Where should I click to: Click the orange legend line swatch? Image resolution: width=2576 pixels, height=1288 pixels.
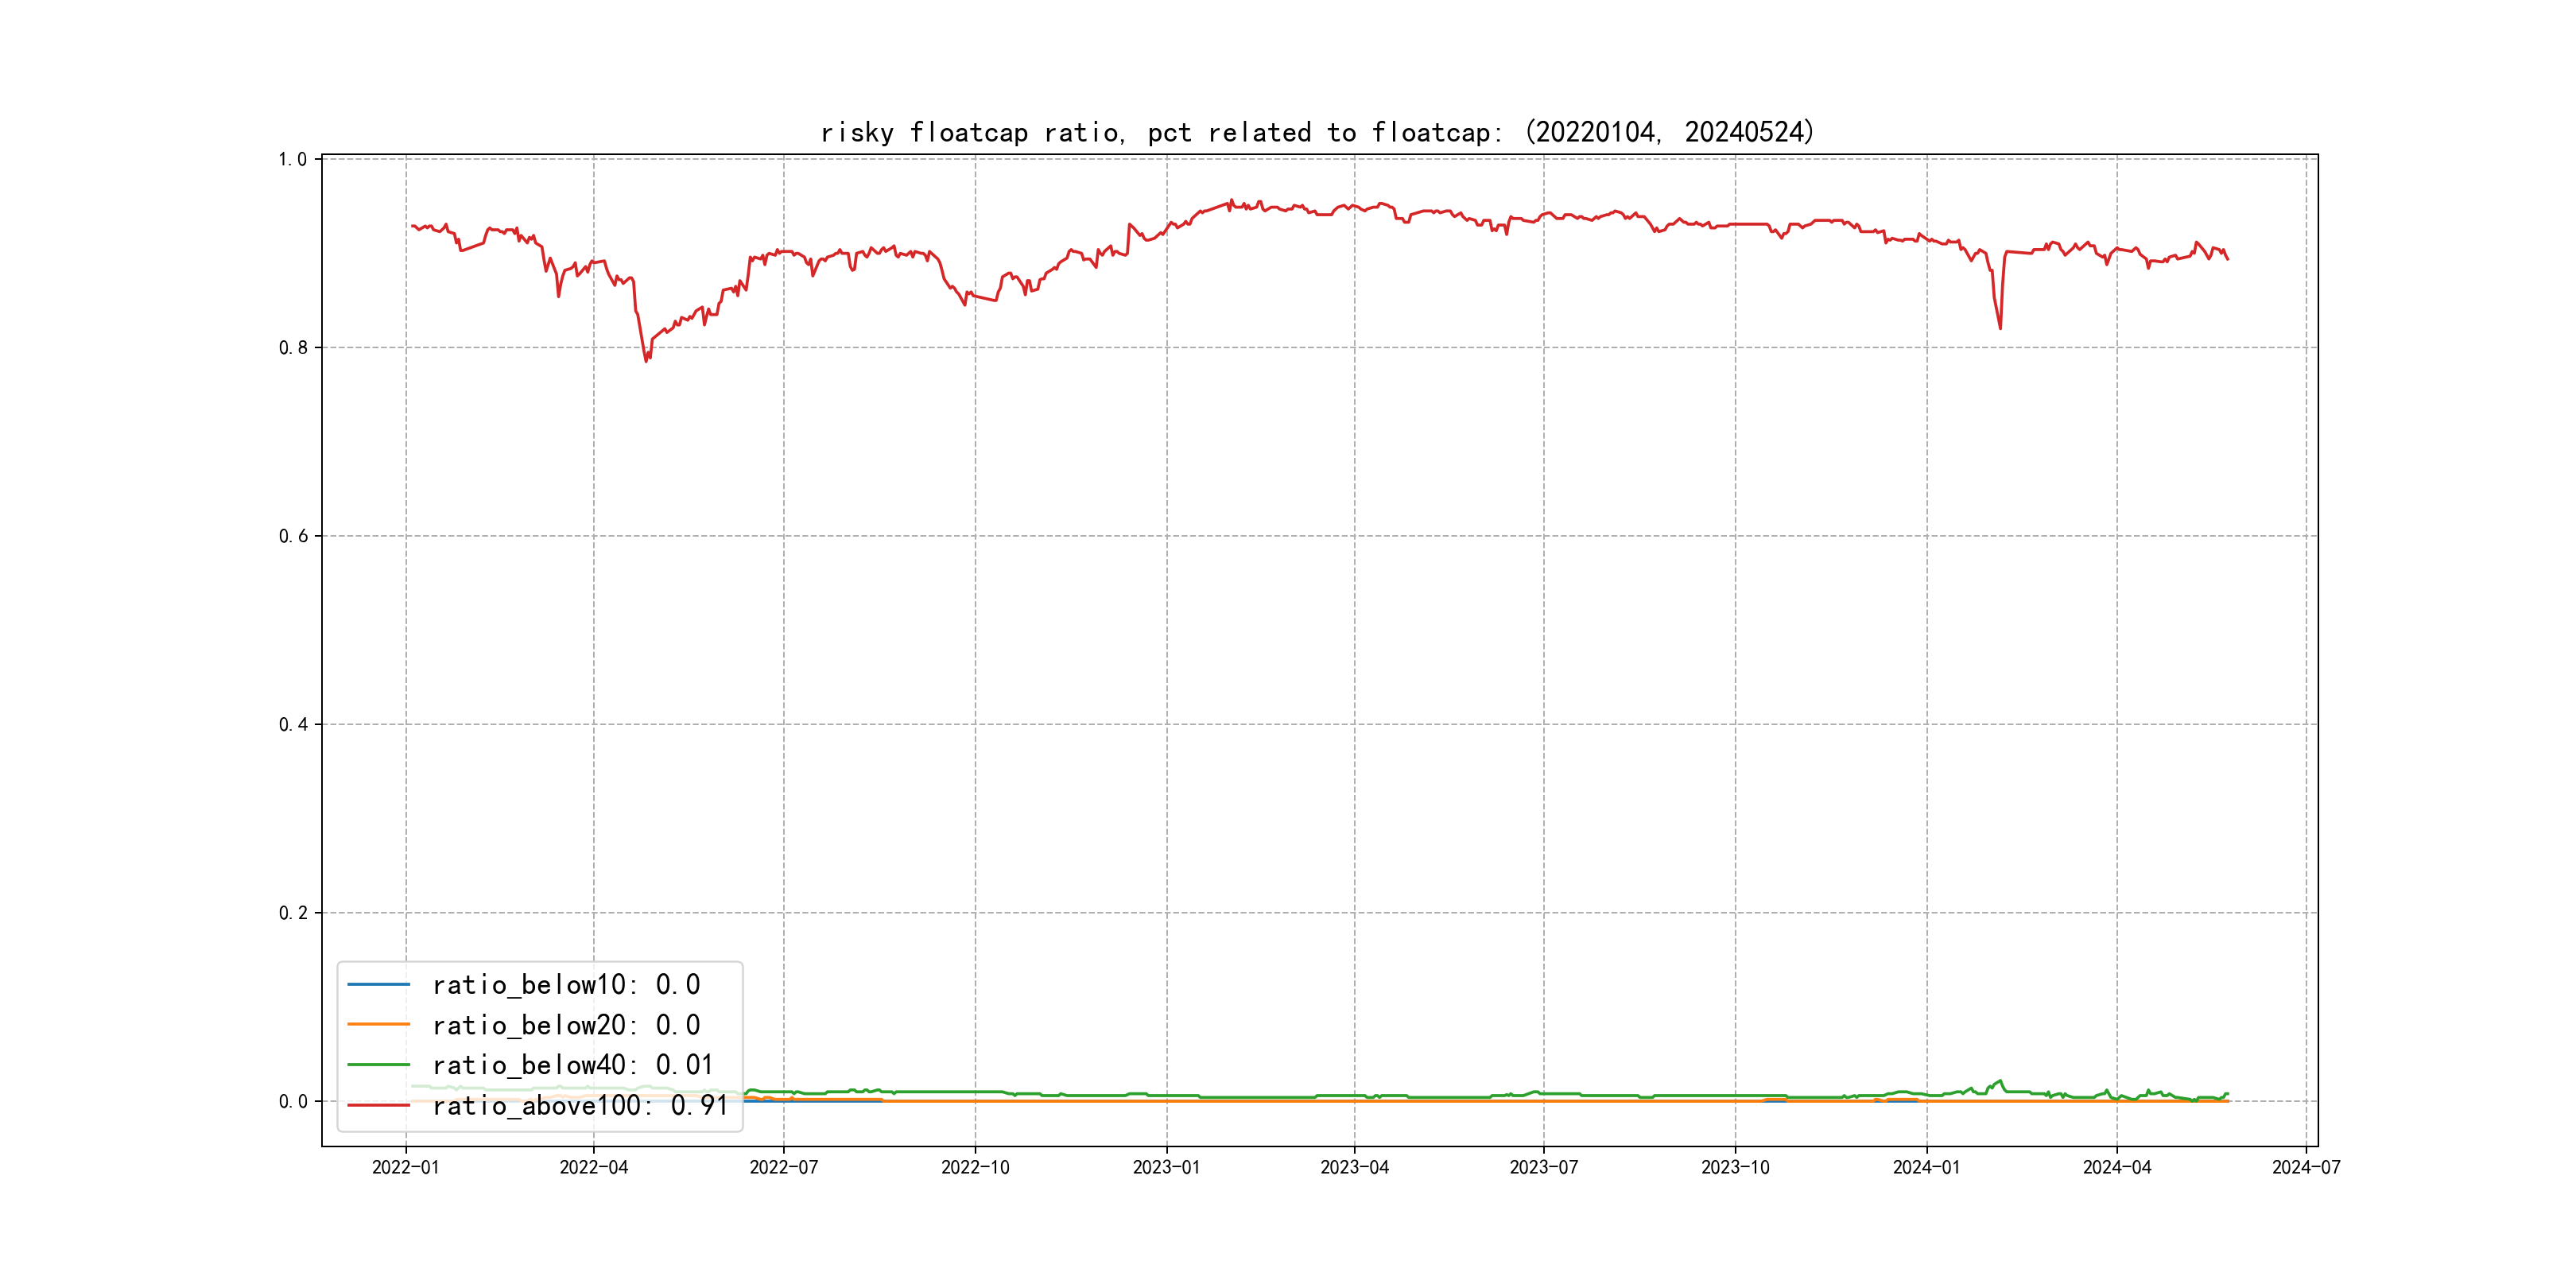pyautogui.click(x=378, y=1025)
